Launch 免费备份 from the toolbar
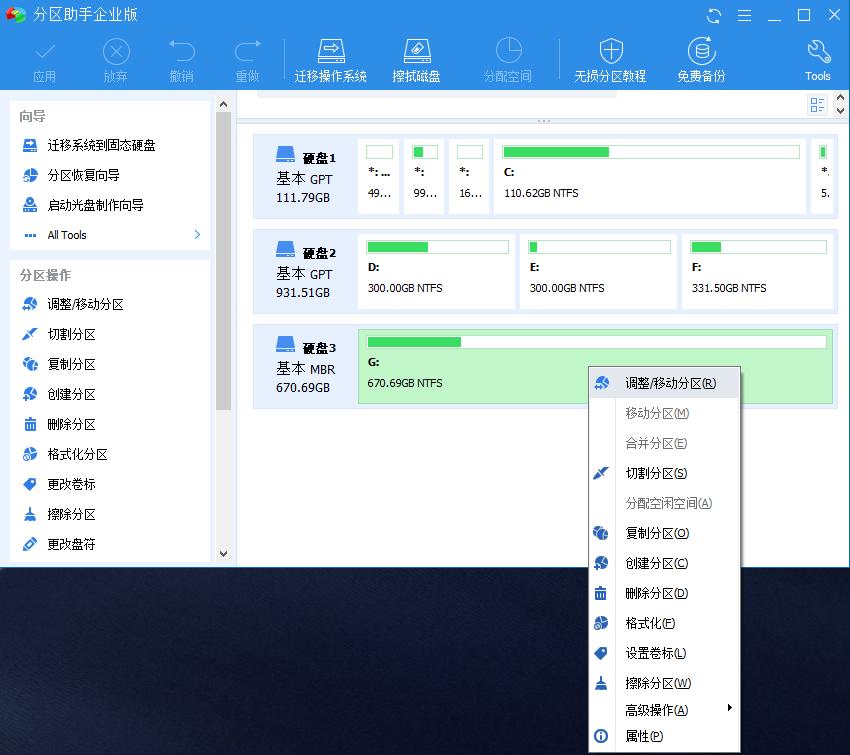 (x=701, y=57)
